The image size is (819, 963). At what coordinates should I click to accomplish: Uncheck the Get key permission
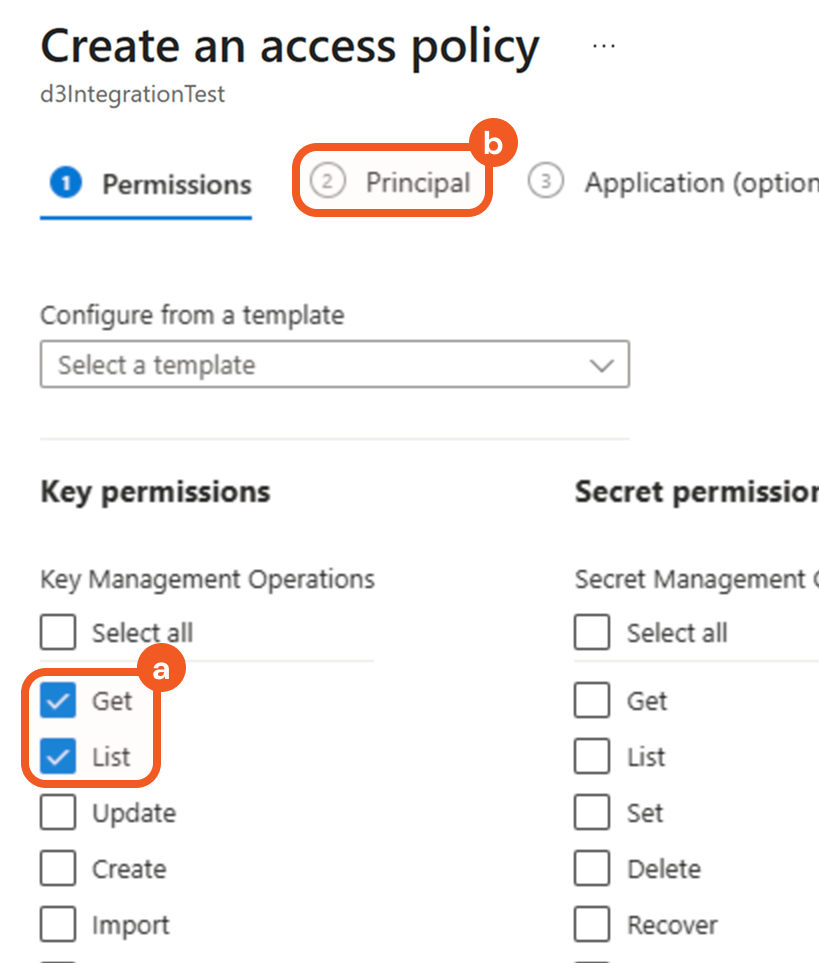(x=58, y=701)
